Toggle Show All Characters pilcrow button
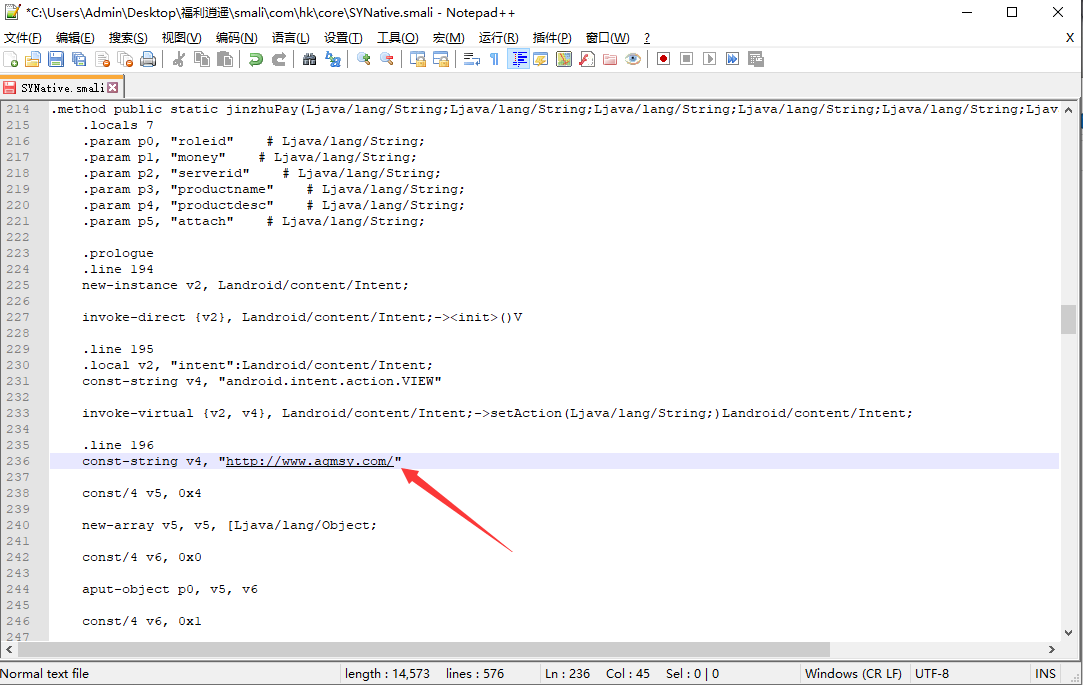Screen dimensions: 1083x685 [x=494, y=60]
